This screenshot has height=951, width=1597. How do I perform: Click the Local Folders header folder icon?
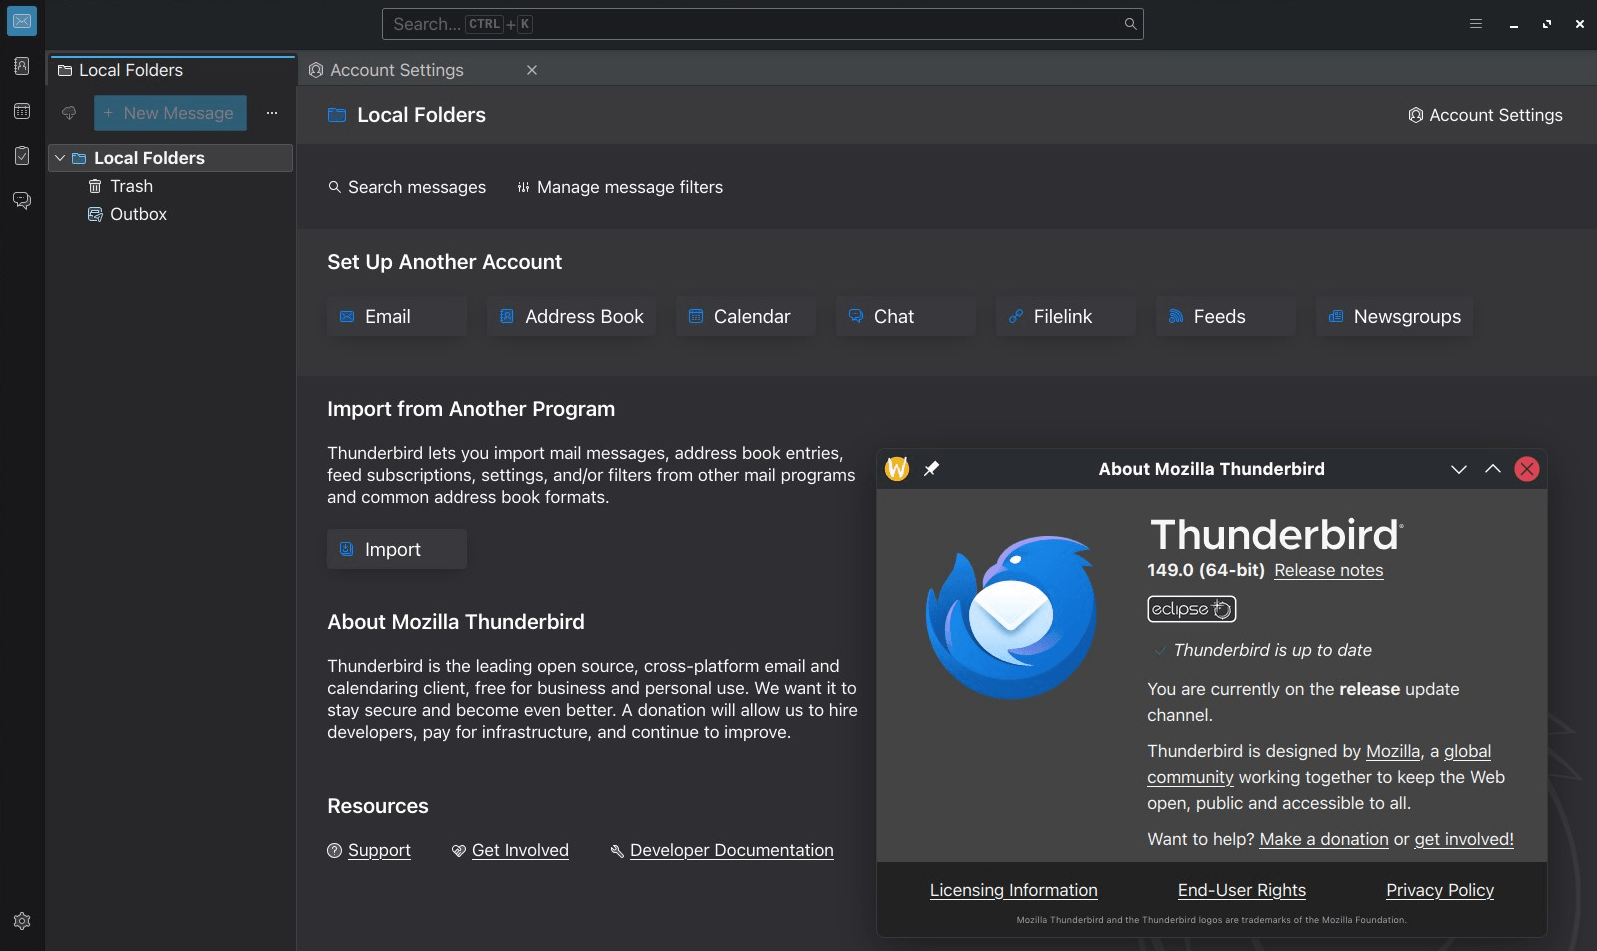[337, 115]
